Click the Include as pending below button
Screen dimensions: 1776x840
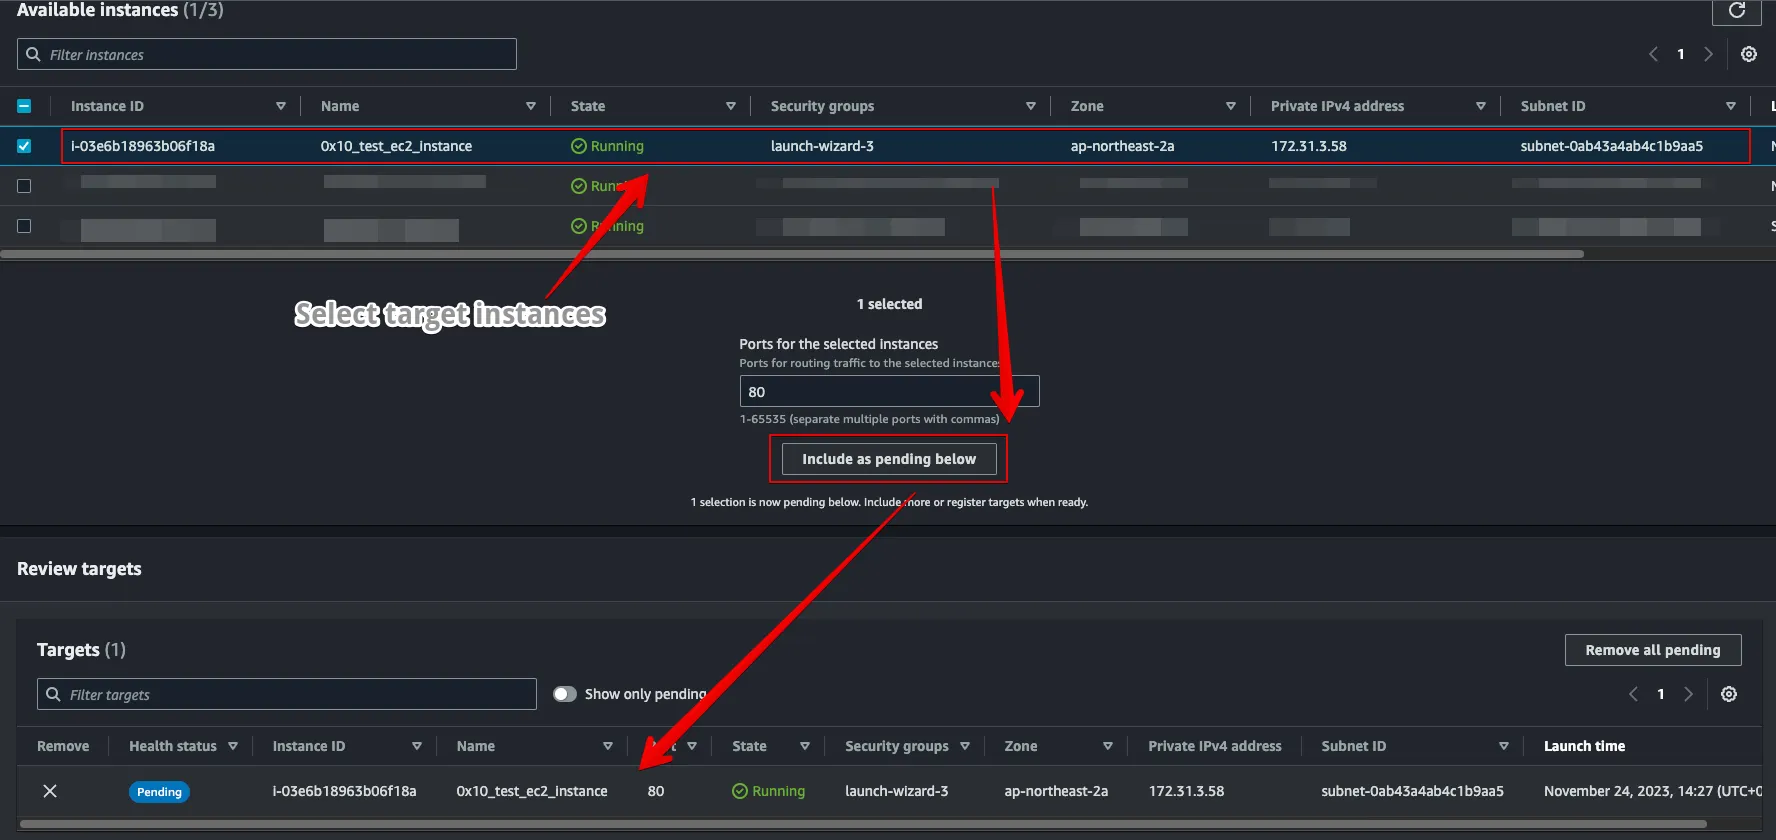[889, 459]
